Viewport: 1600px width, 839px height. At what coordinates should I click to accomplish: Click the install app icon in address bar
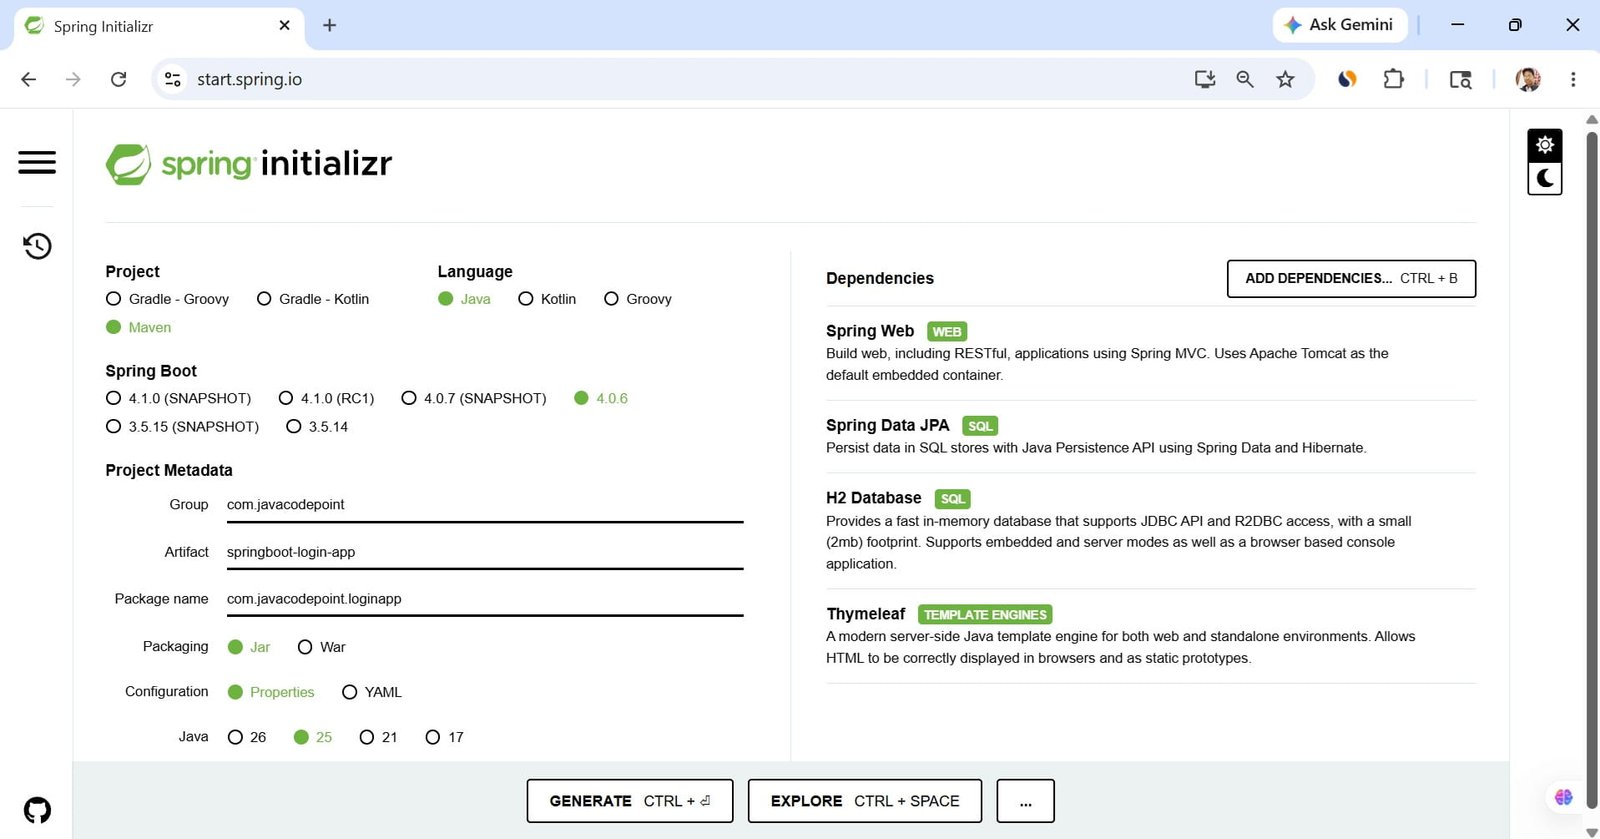1205,79
